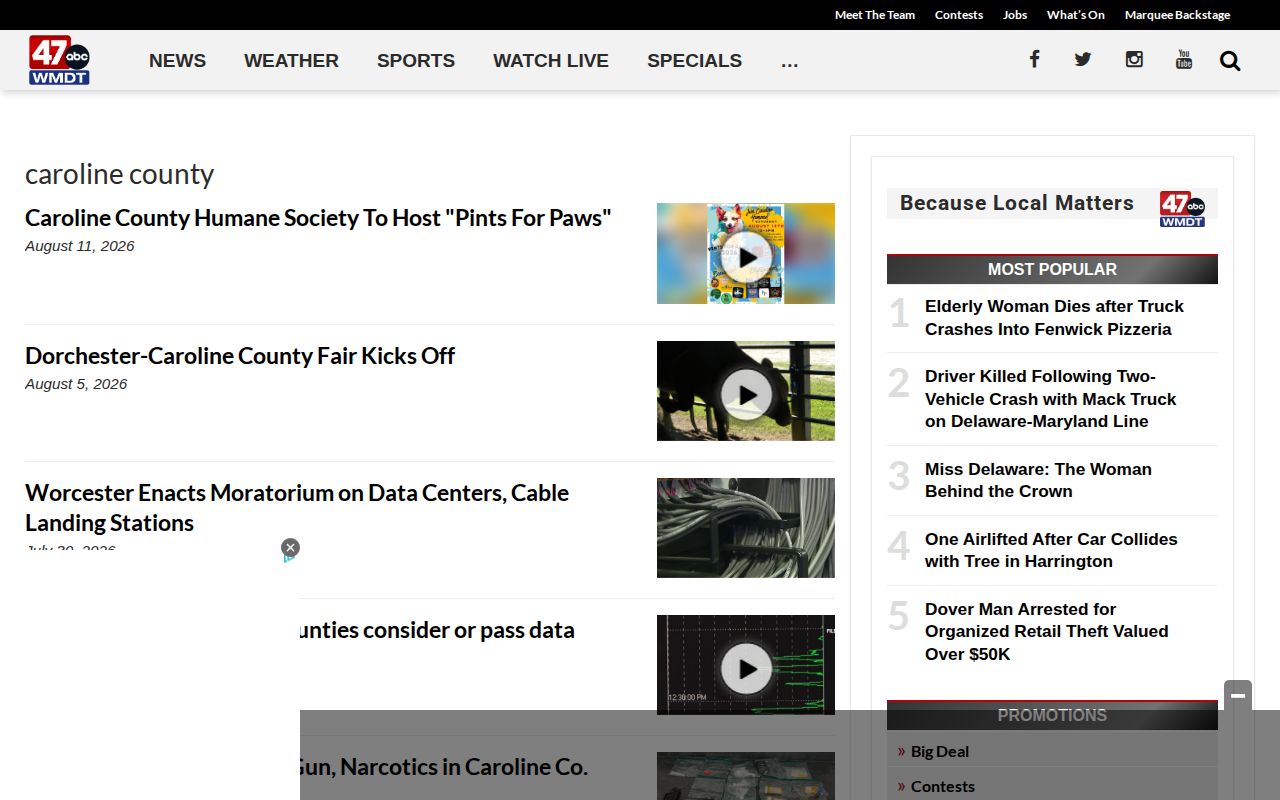Open the Twitter social icon
1280x800 pixels.
(x=1083, y=59)
